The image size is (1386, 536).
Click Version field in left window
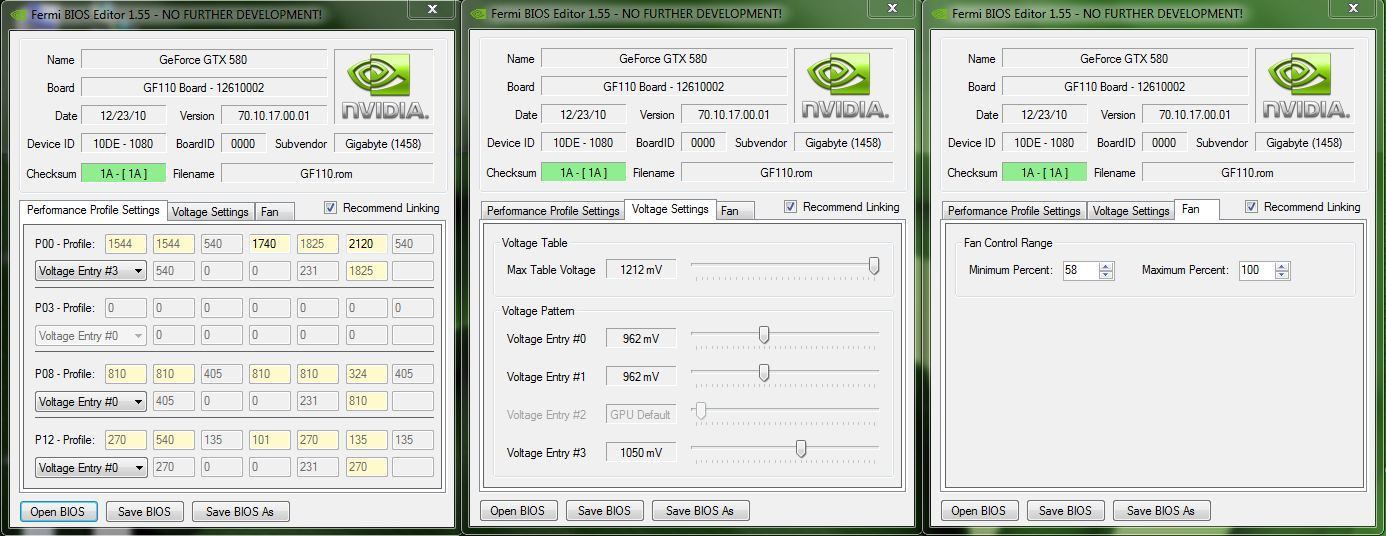(x=273, y=116)
